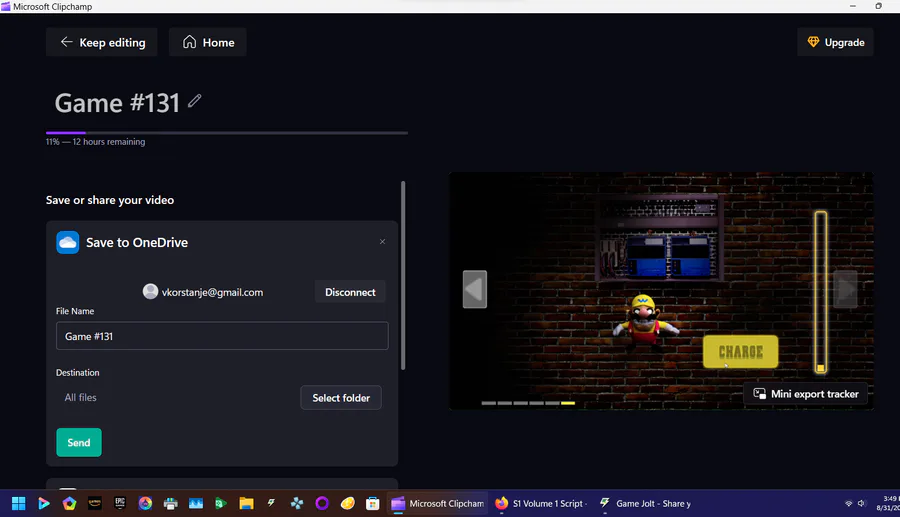Viewport: 900px width, 517px height.
Task: Click the export progress bar
Action: point(227,133)
